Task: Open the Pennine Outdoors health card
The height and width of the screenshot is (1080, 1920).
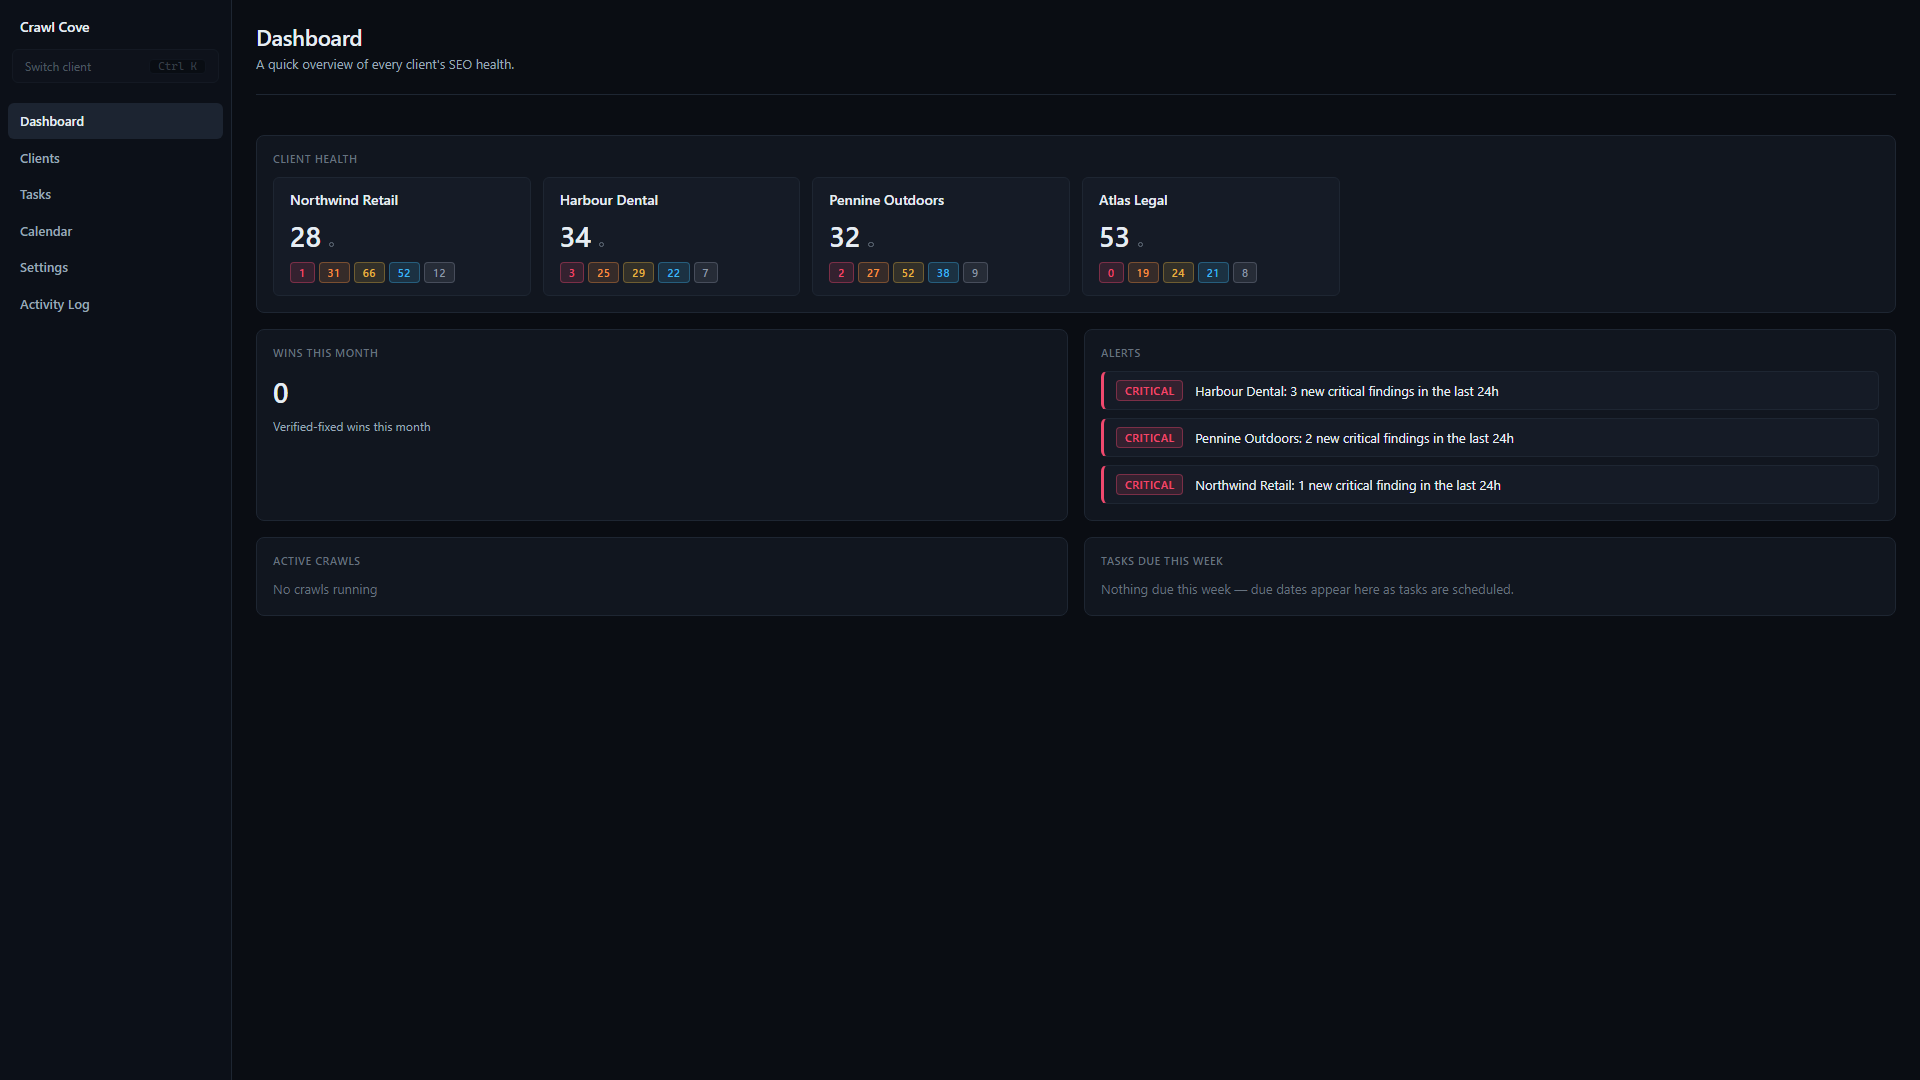Action: coord(941,236)
